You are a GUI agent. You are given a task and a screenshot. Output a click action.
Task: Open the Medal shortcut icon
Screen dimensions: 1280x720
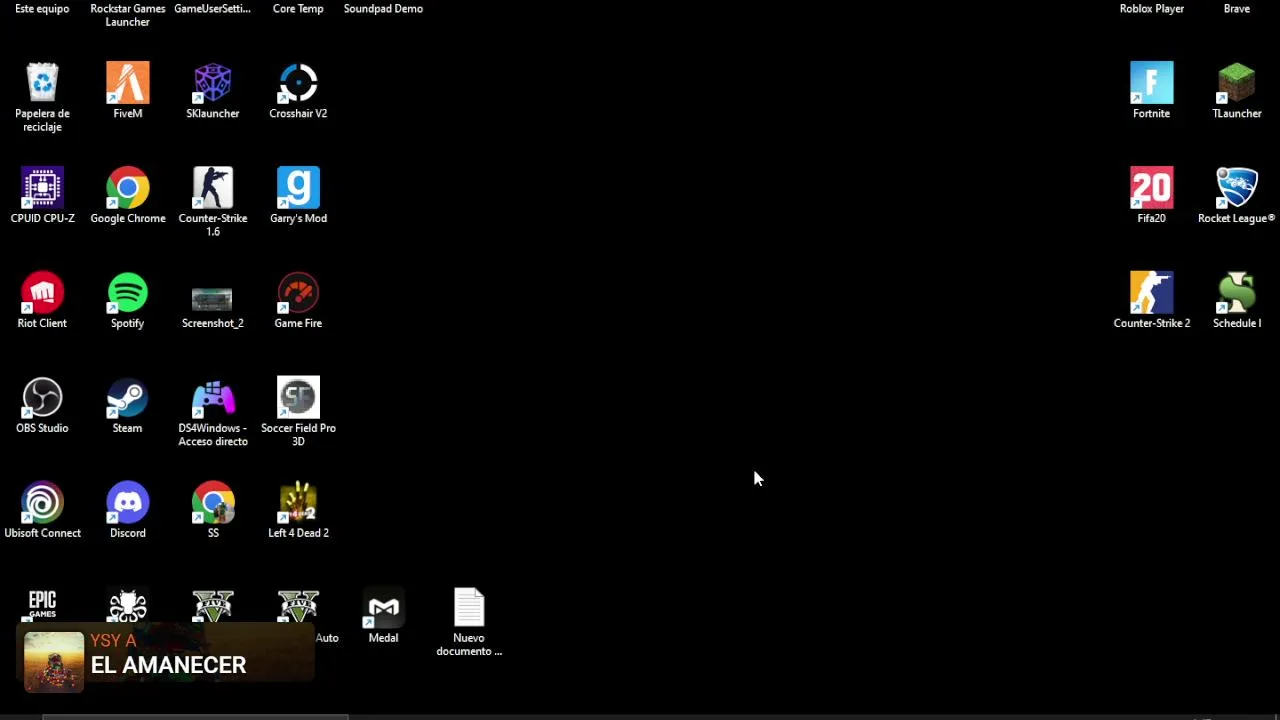click(383, 608)
